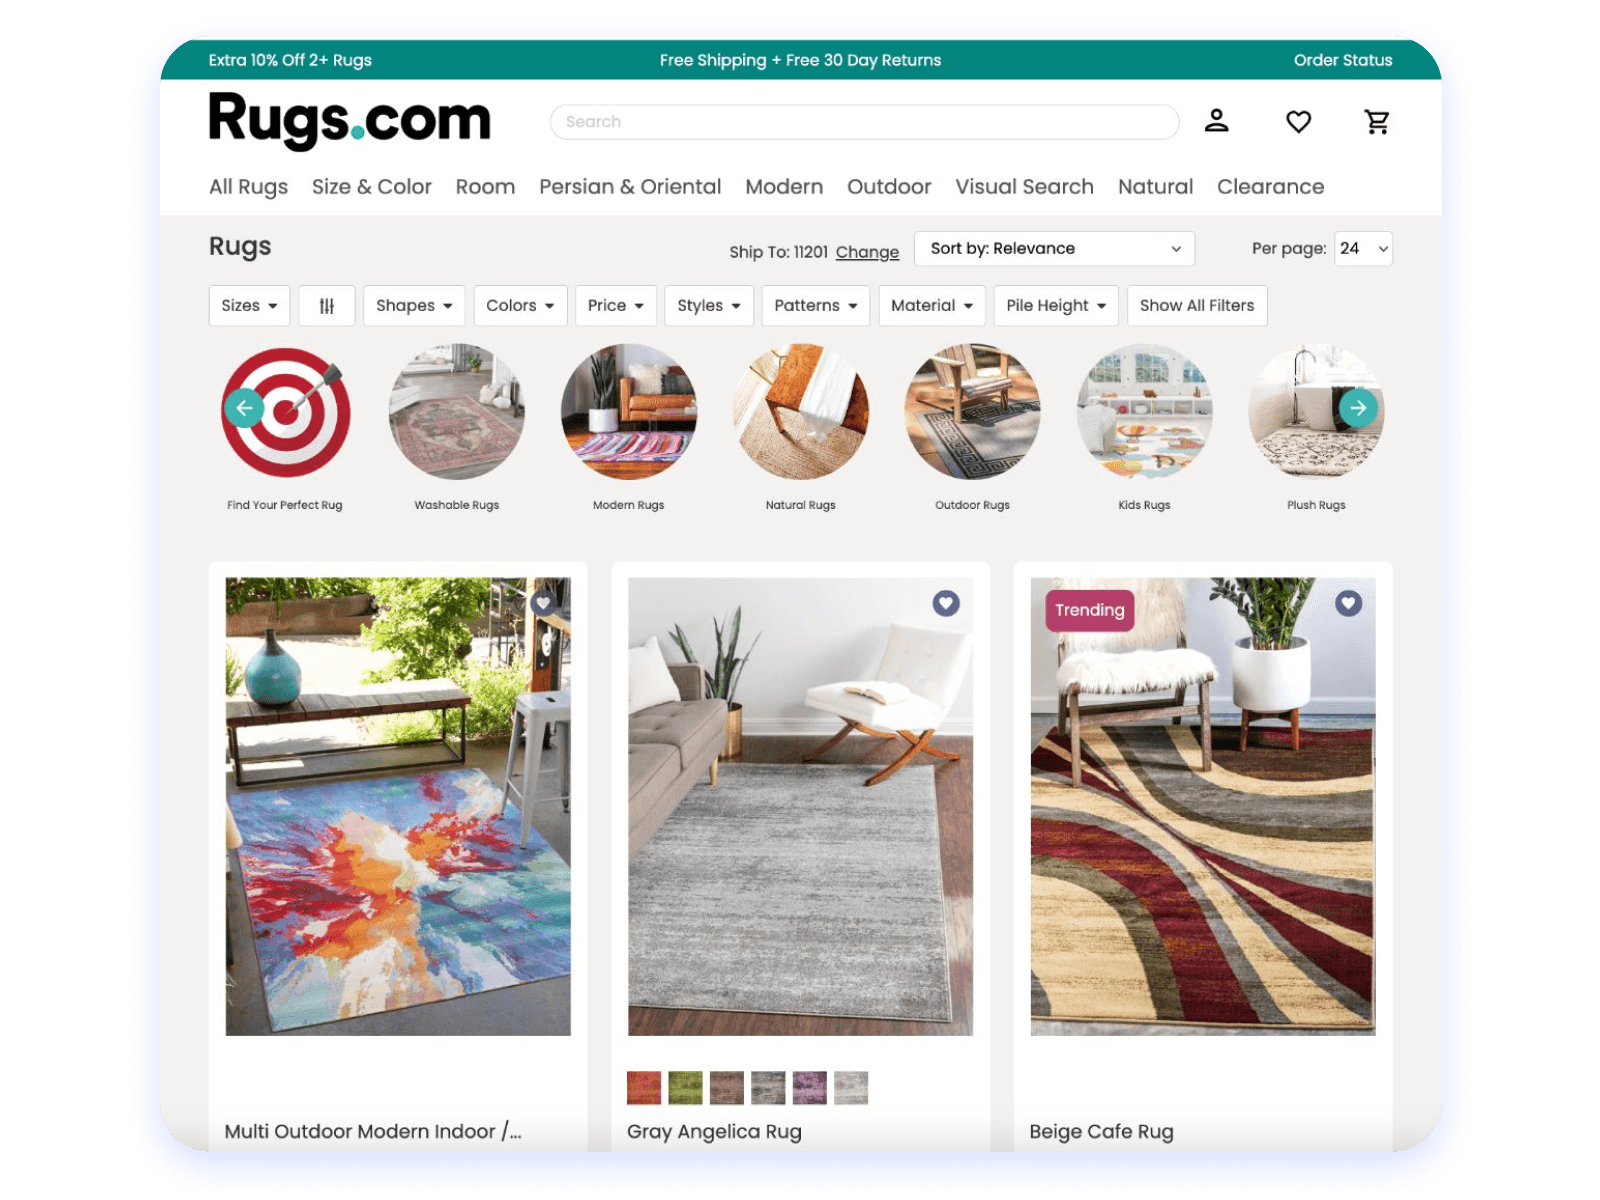Screen dimensions: 1600x1200
Task: Favorite the Beige Cafe Rug
Action: [x=1349, y=603]
